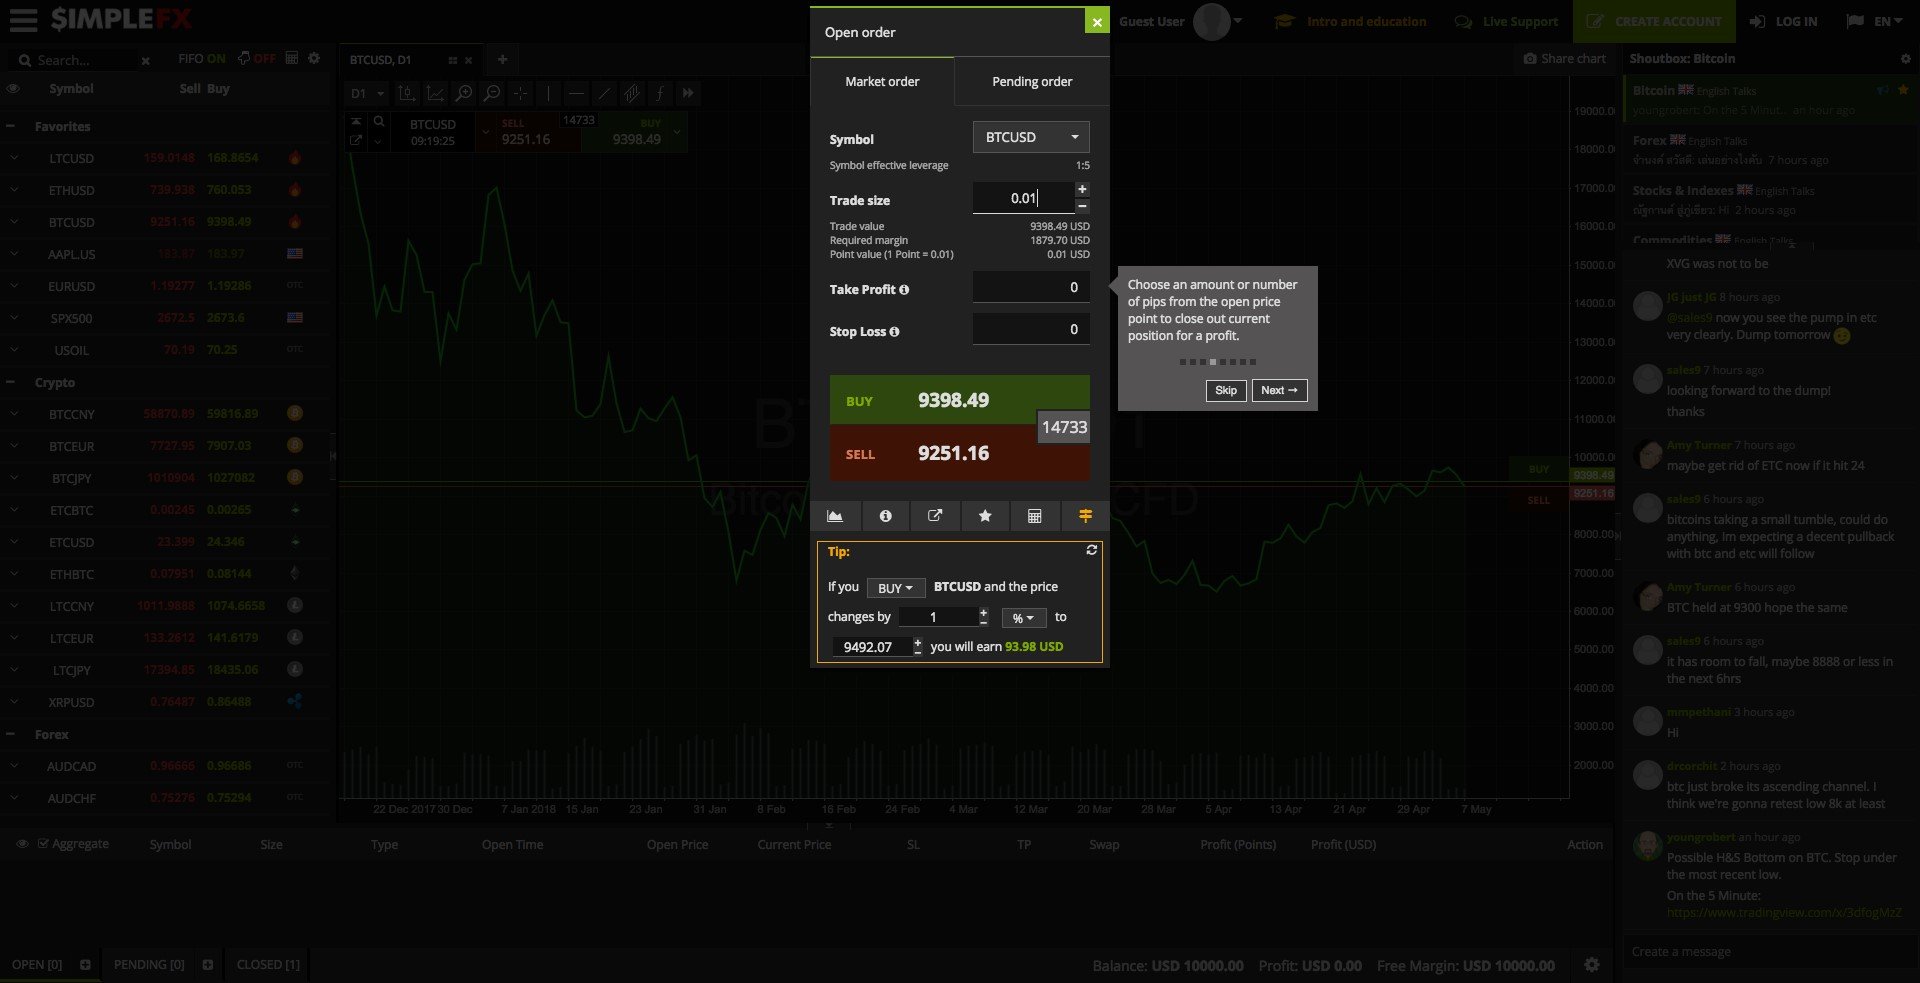This screenshot has width=1920, height=983.
Task: Click the pop-out external link icon in dialog
Action: 935,516
